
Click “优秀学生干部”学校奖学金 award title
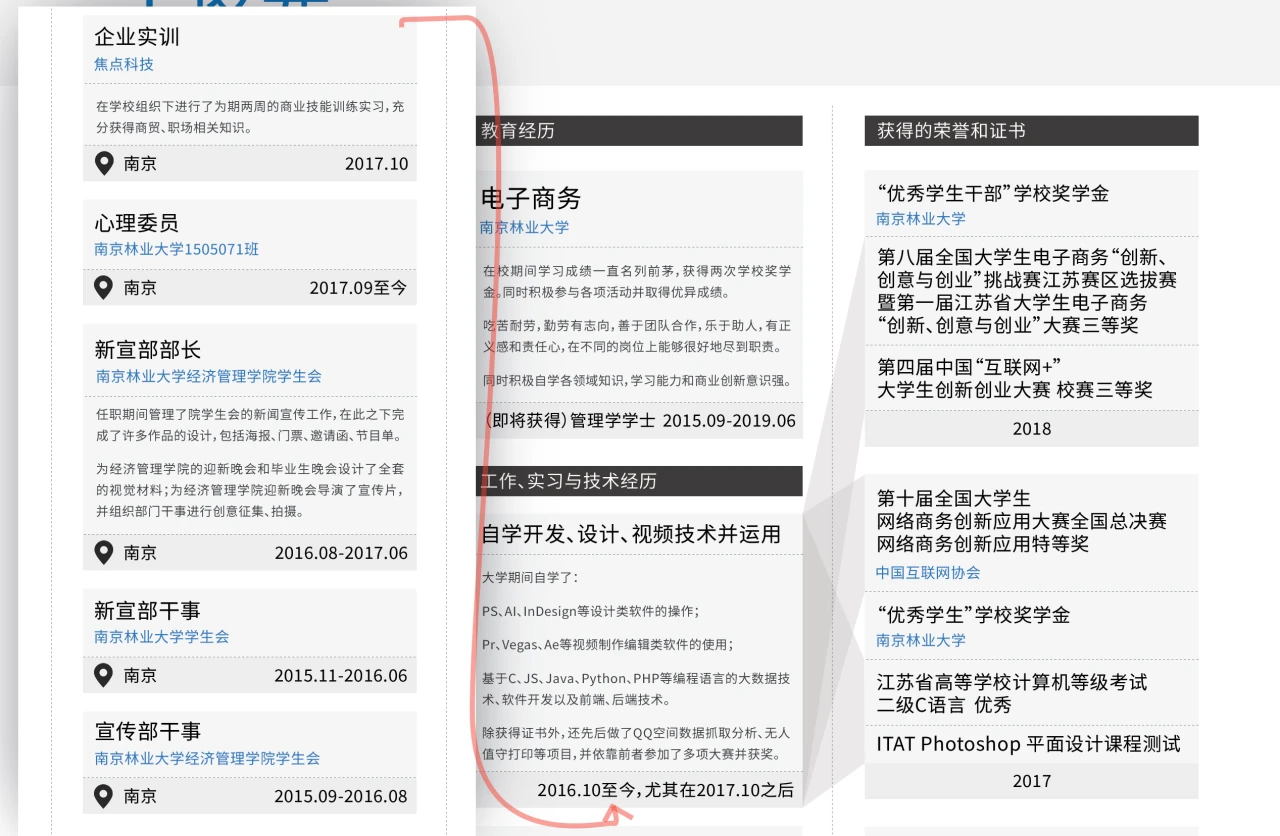click(993, 194)
